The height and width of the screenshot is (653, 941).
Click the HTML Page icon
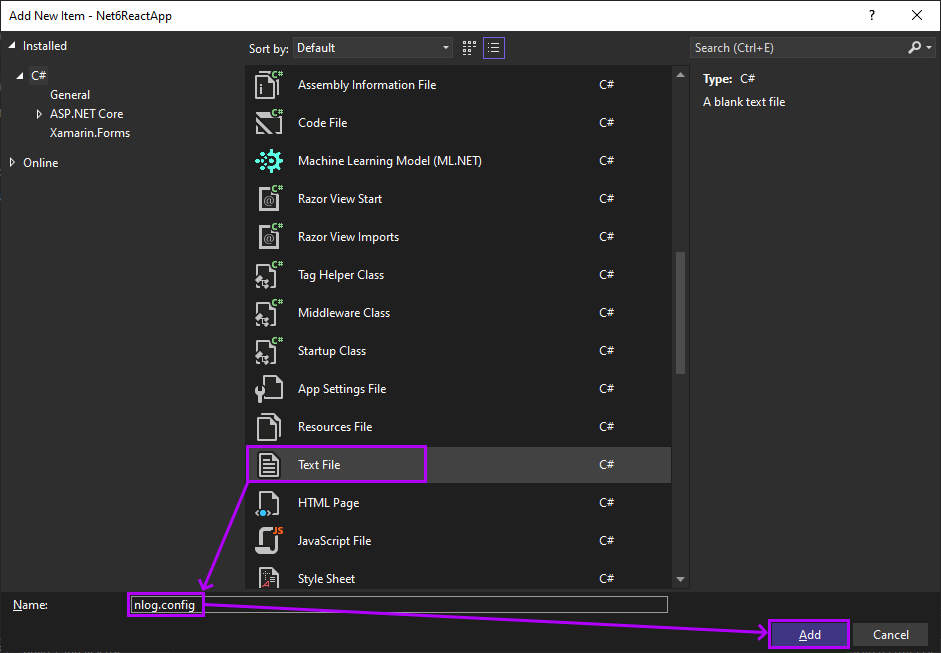(x=268, y=503)
